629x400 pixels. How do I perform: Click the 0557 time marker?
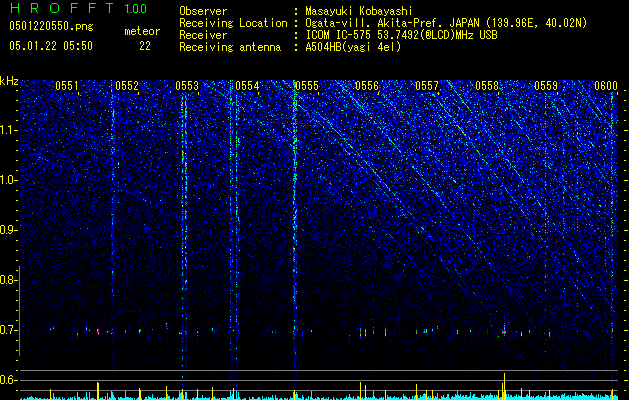point(427,85)
